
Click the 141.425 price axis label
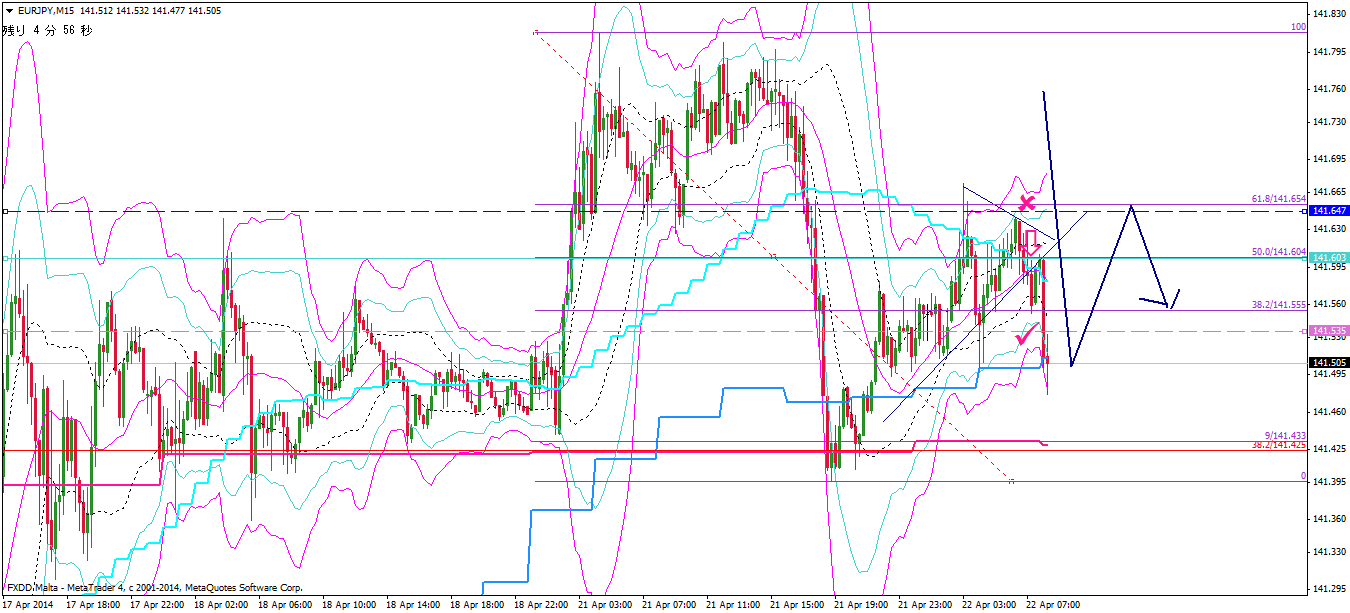[1330, 448]
